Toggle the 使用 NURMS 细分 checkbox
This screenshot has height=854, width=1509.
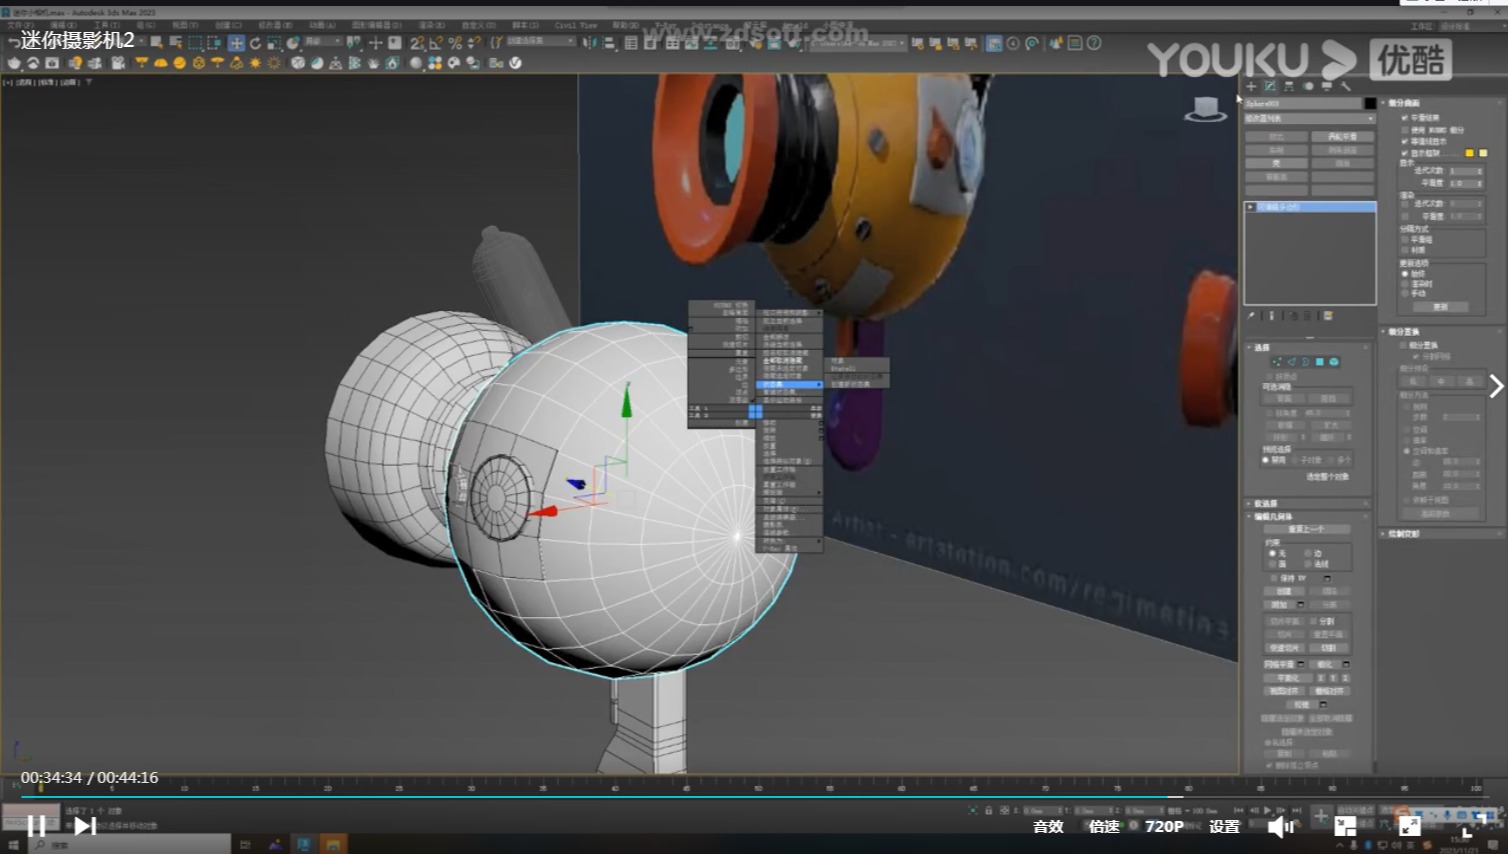point(1404,130)
